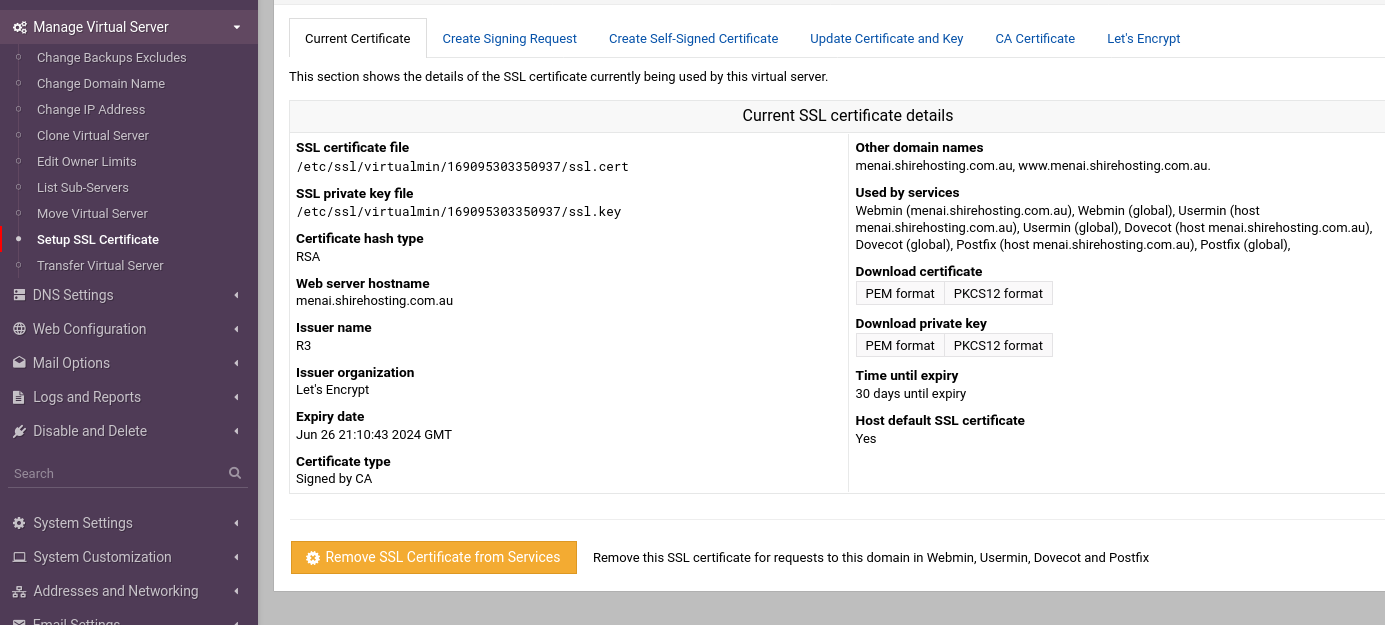Download private key in PKCS12 format

click(x=998, y=345)
